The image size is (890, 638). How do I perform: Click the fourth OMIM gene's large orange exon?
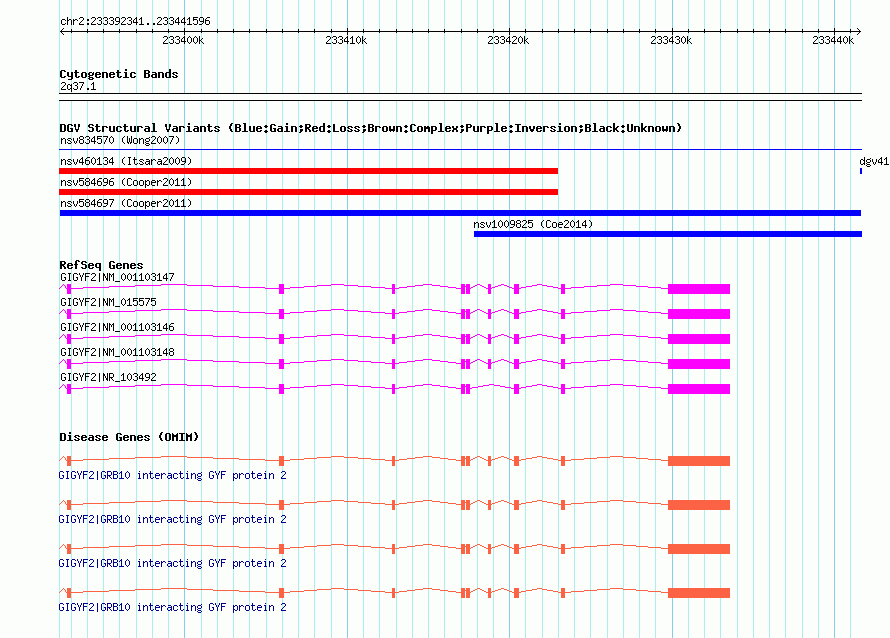(x=699, y=593)
